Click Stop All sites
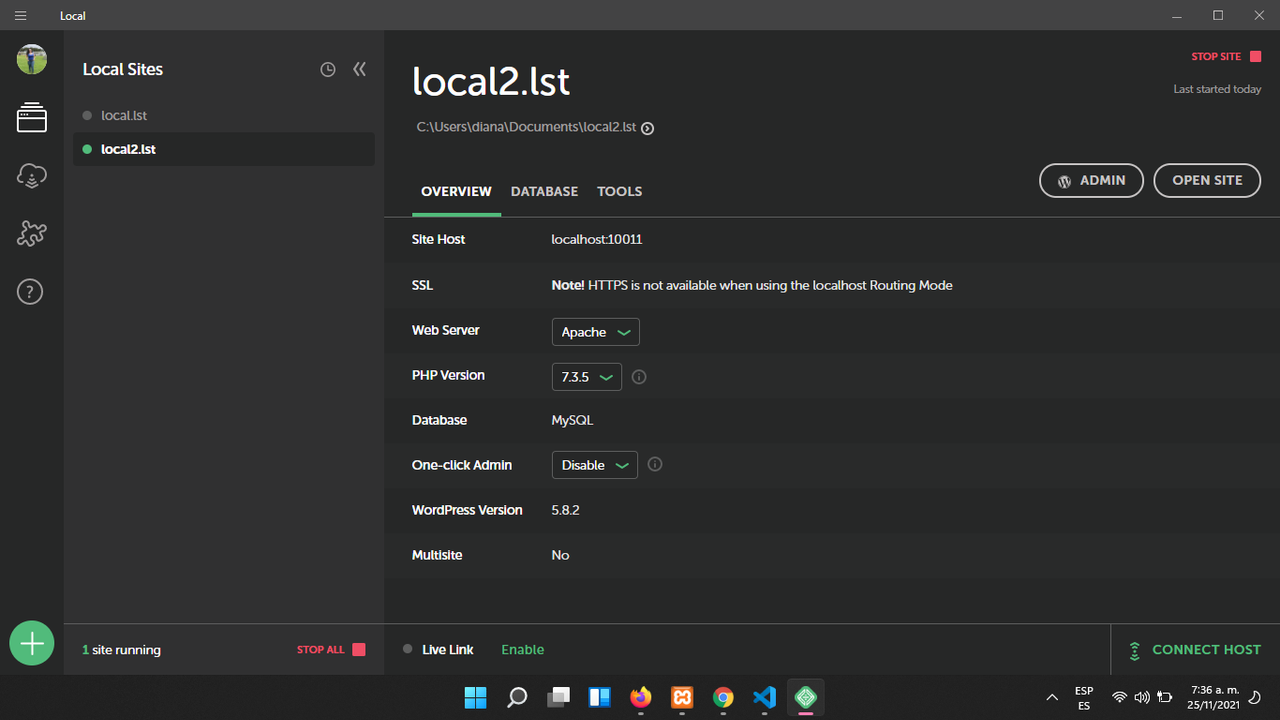Viewport: 1280px width, 720px height. [331, 650]
